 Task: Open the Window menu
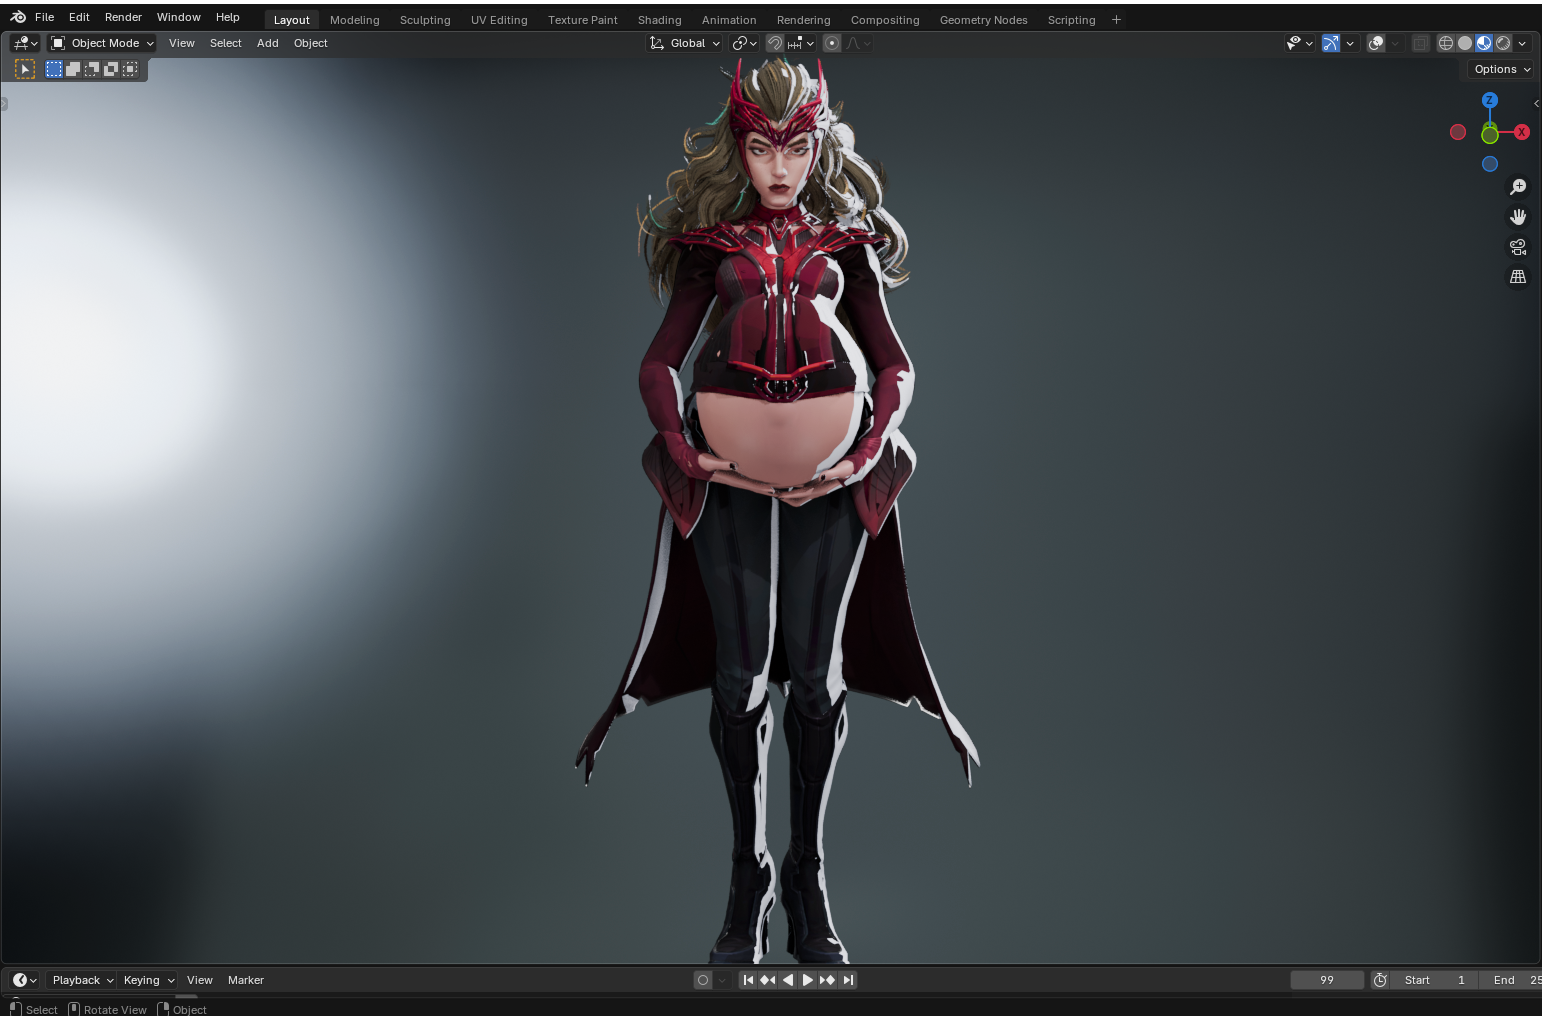coord(179,17)
